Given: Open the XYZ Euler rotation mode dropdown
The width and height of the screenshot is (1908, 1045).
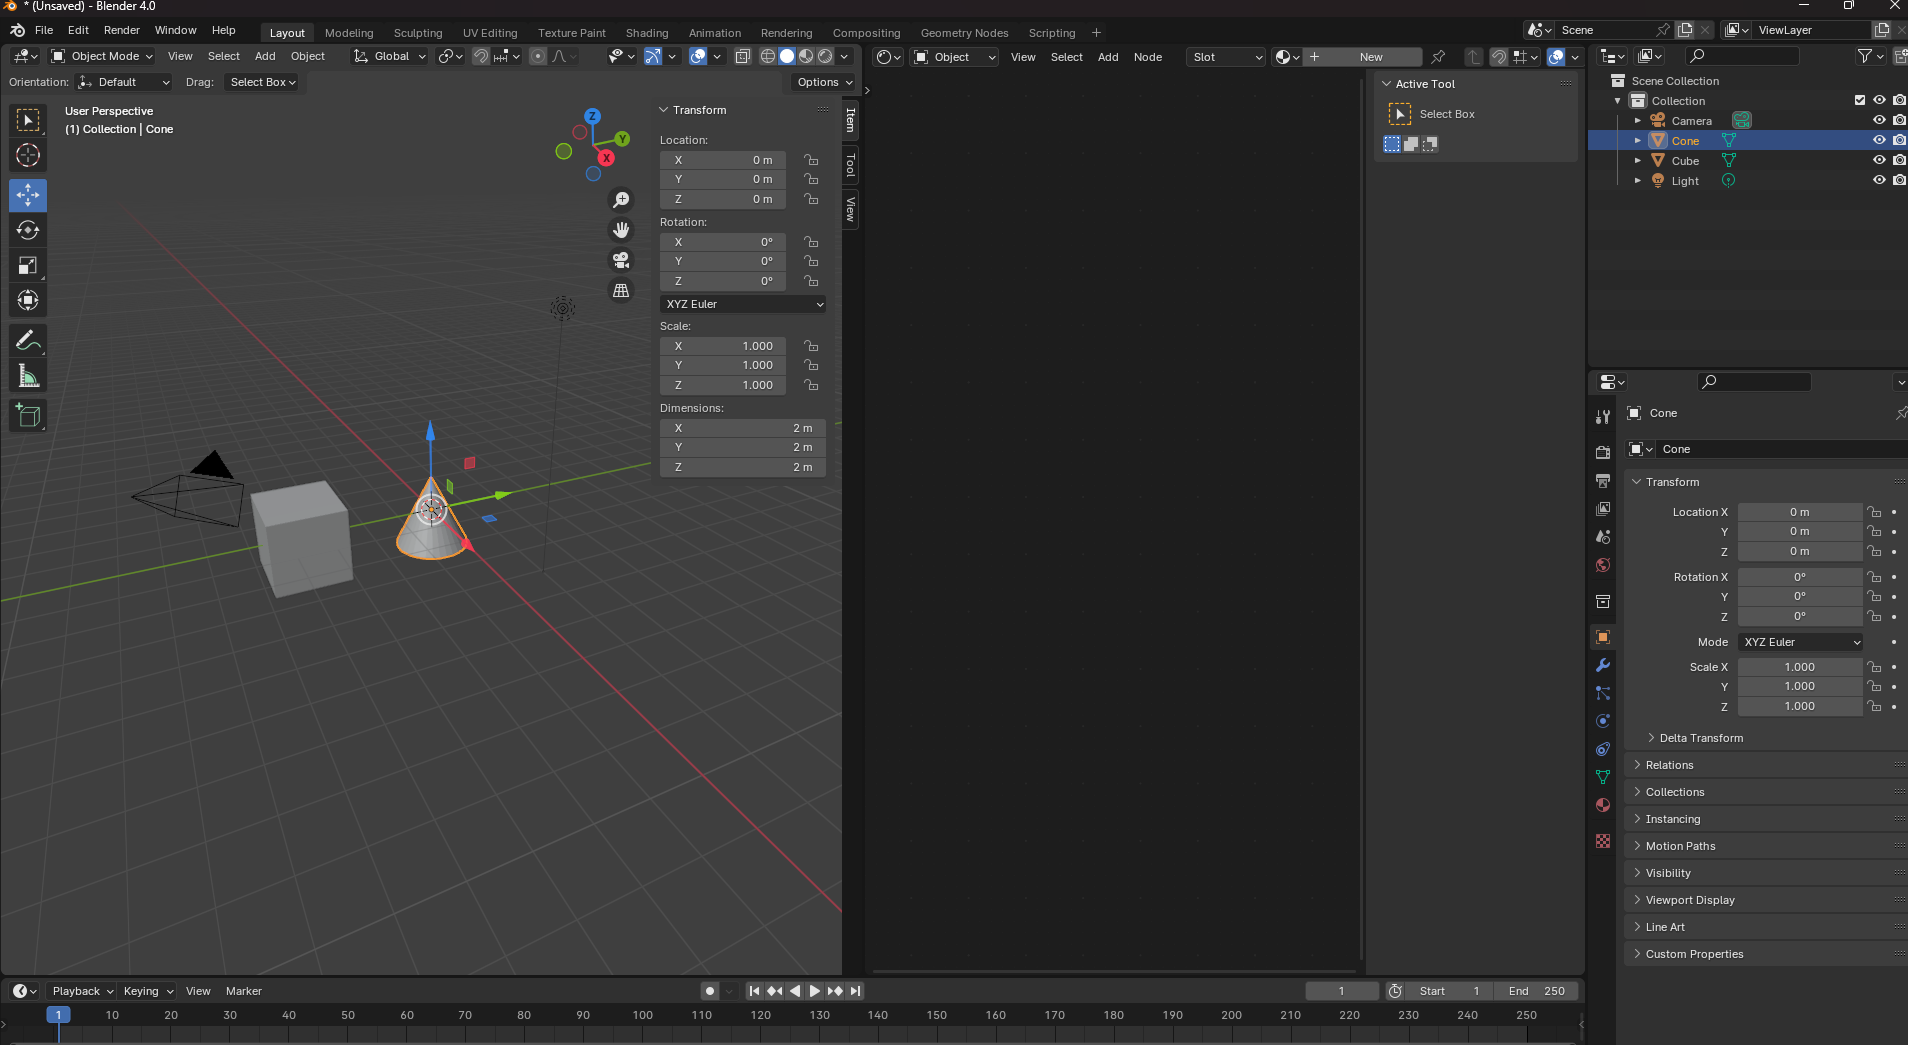Looking at the screenshot, I should 743,304.
